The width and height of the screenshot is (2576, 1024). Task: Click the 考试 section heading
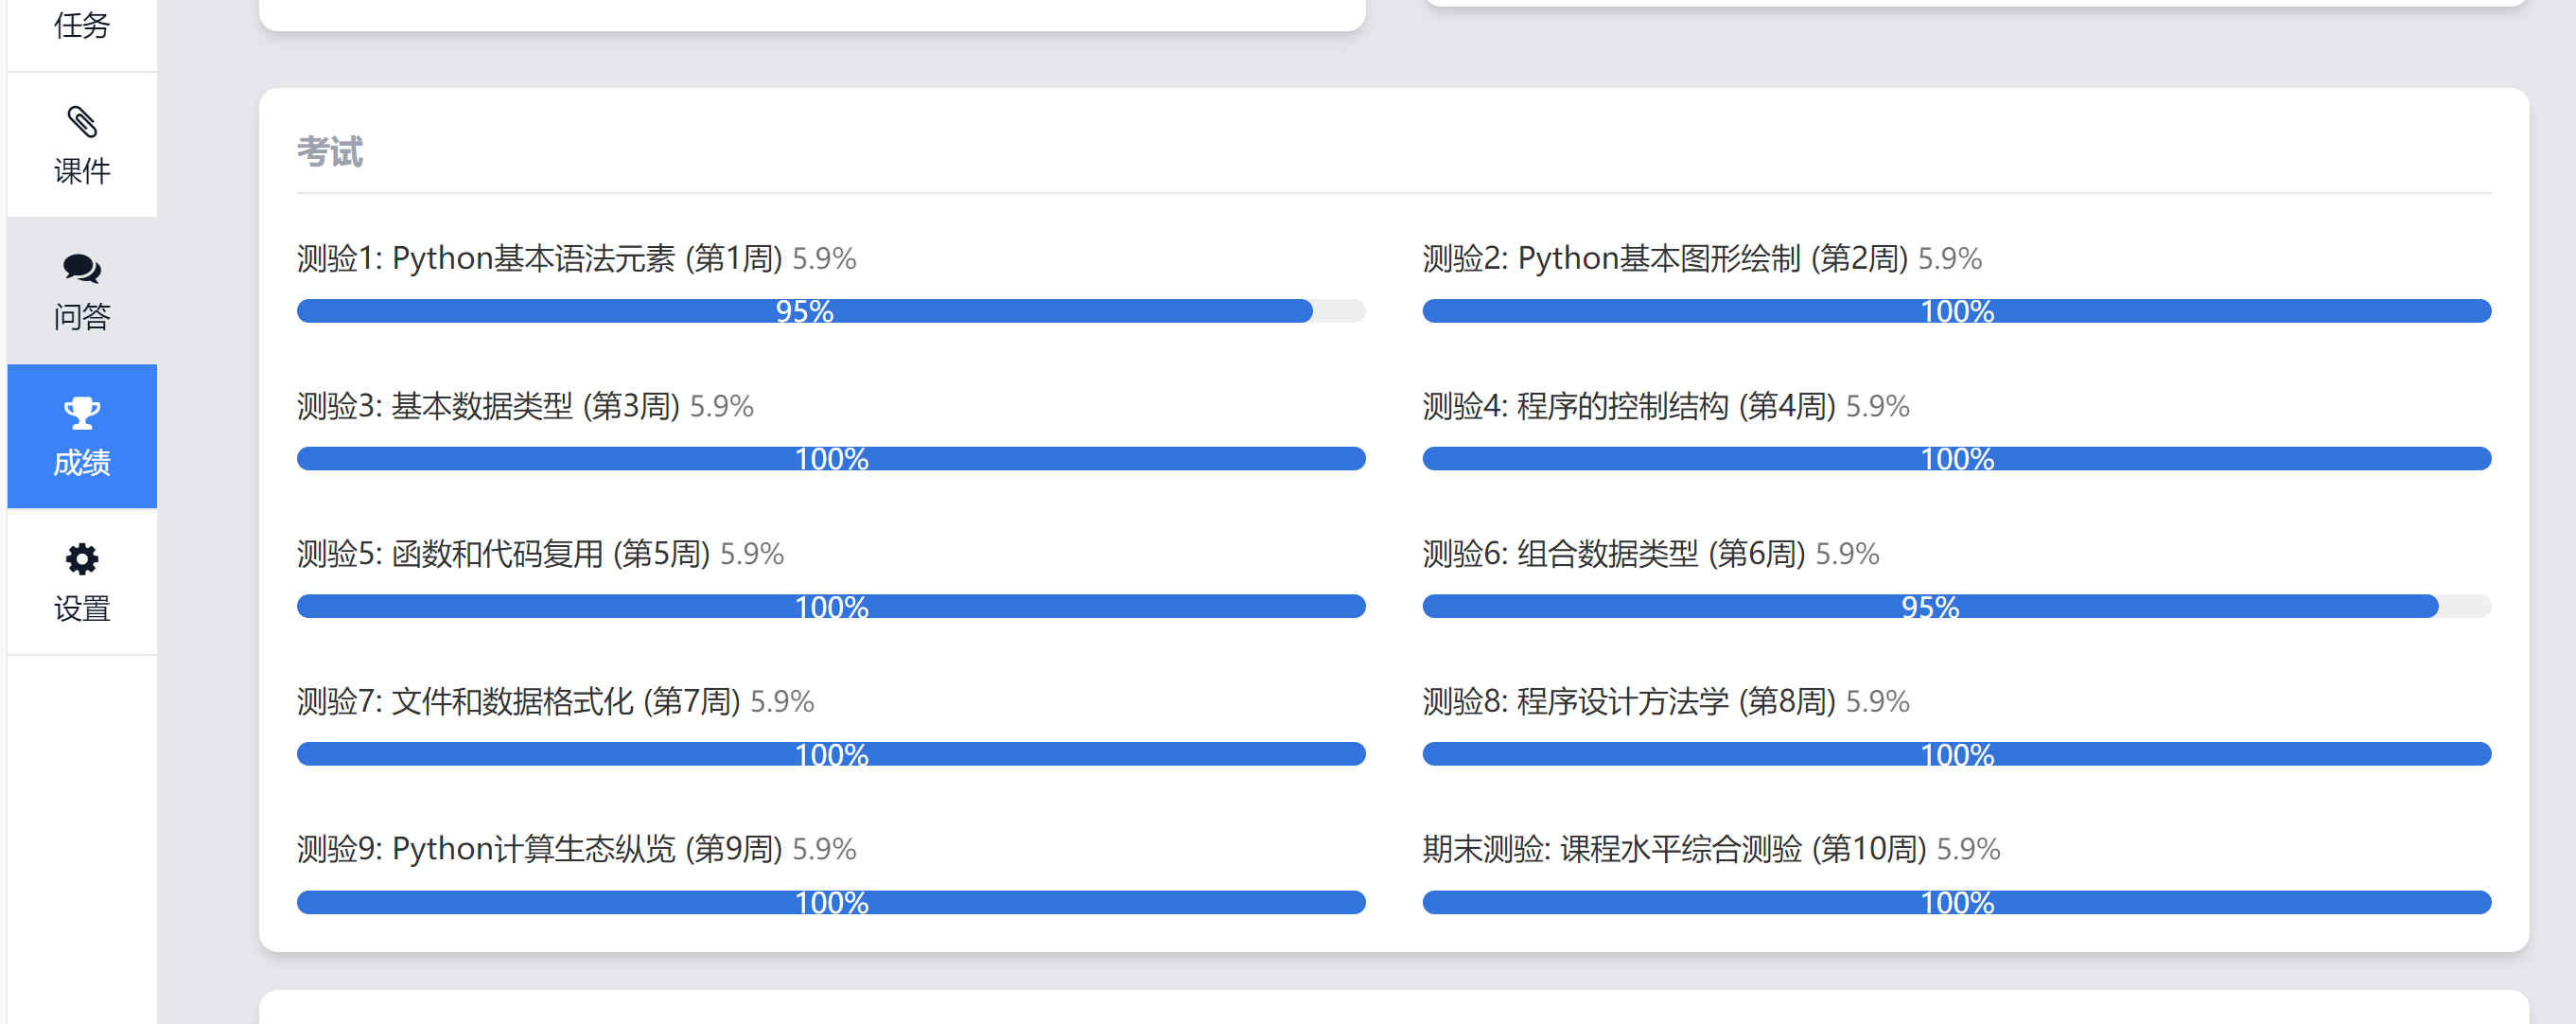pyautogui.click(x=330, y=152)
